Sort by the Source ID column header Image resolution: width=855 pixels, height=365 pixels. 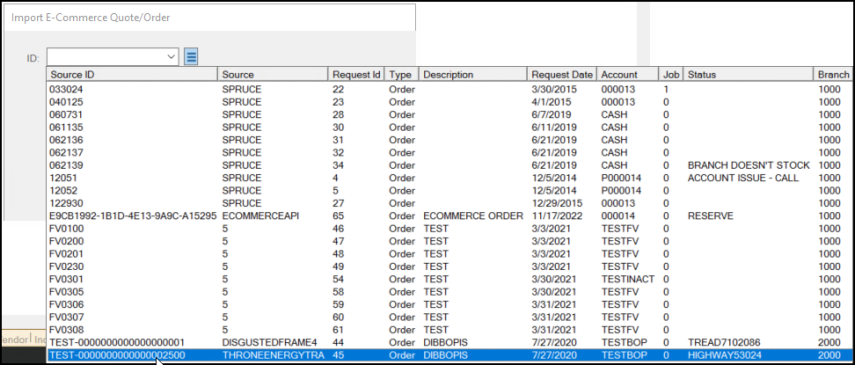(132, 75)
